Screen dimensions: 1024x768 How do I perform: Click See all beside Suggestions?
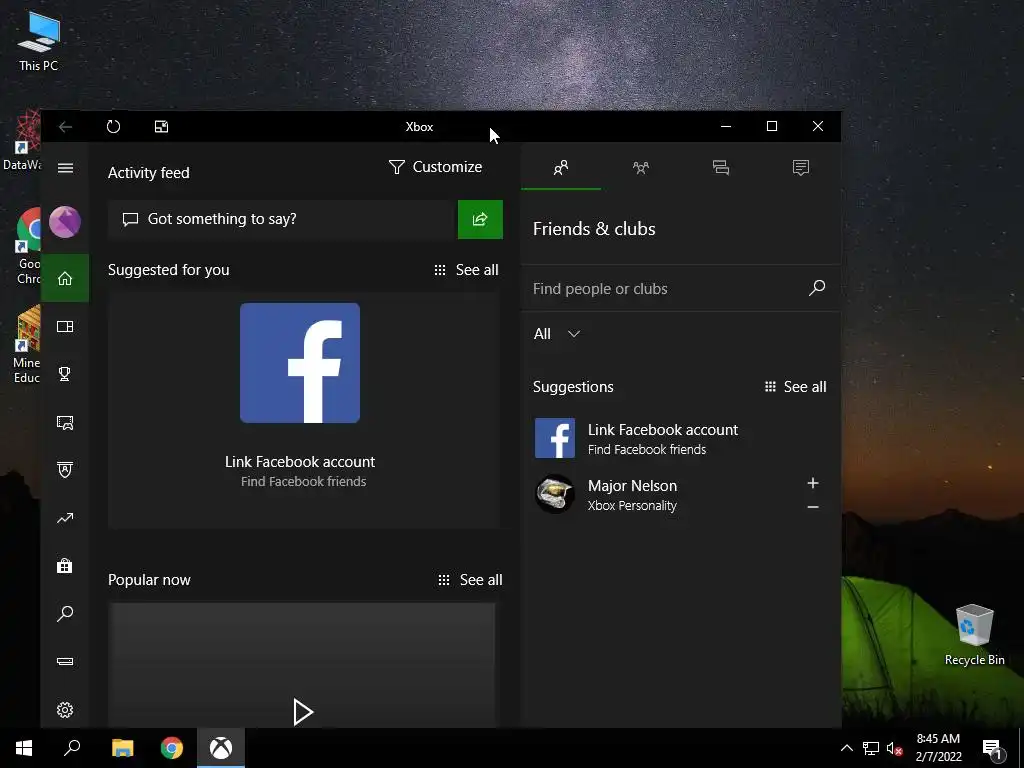(795, 387)
